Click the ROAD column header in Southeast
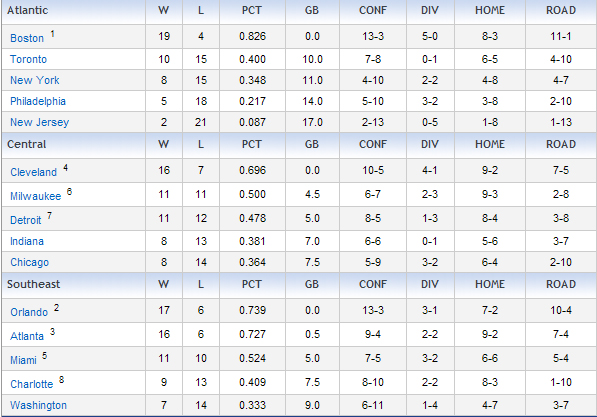This screenshot has width=597, height=417. click(x=561, y=284)
